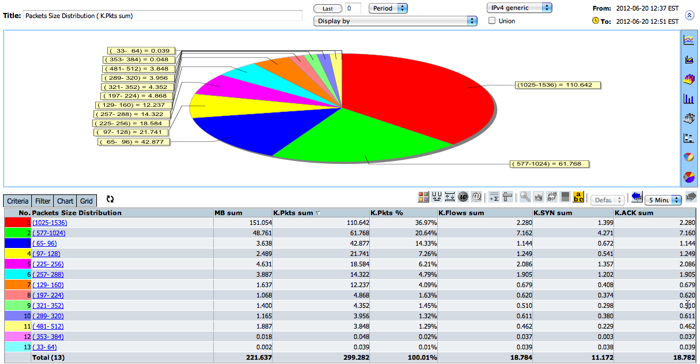Viewport: 700px width, 364px height.
Task: Click the 'Last' button
Action: [x=328, y=8]
